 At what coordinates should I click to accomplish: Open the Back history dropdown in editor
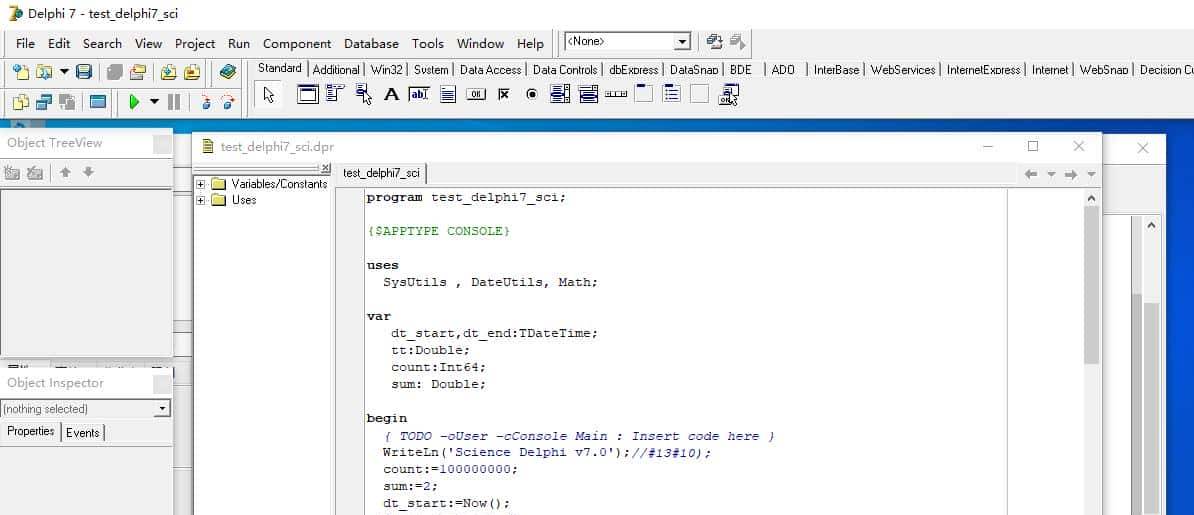click(1052, 174)
